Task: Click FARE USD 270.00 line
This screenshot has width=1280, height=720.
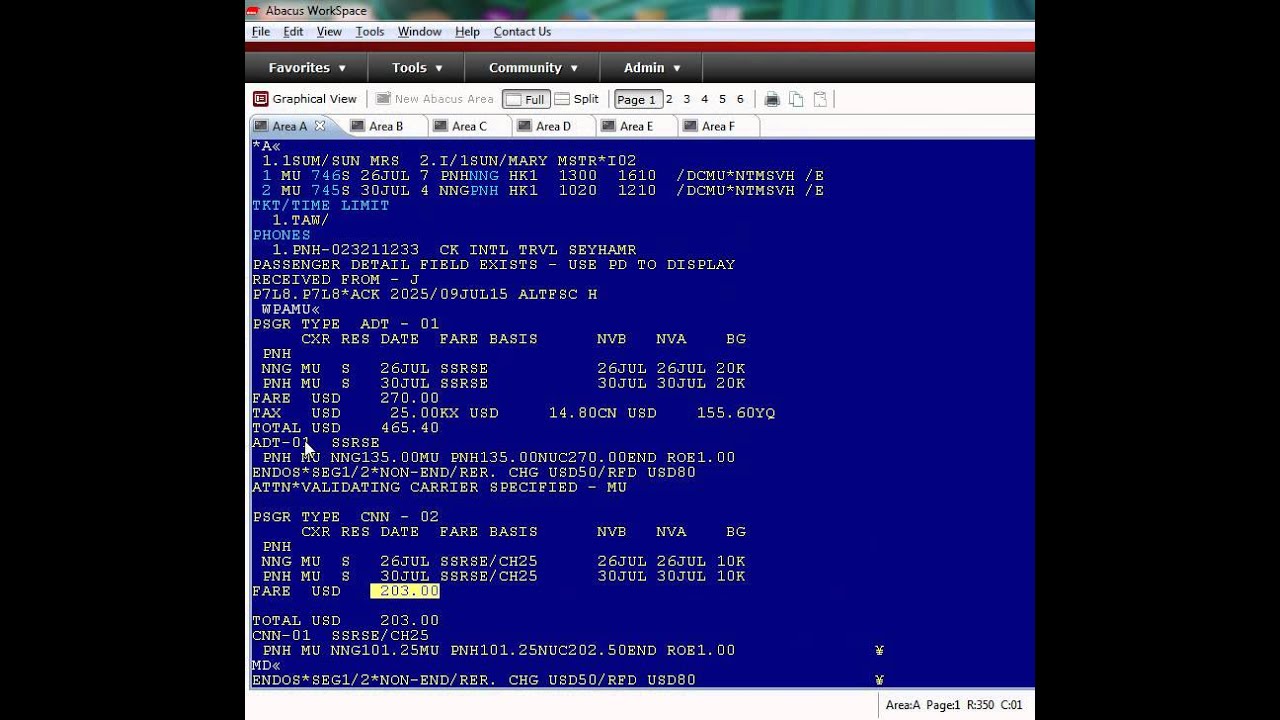Action: pos(346,398)
